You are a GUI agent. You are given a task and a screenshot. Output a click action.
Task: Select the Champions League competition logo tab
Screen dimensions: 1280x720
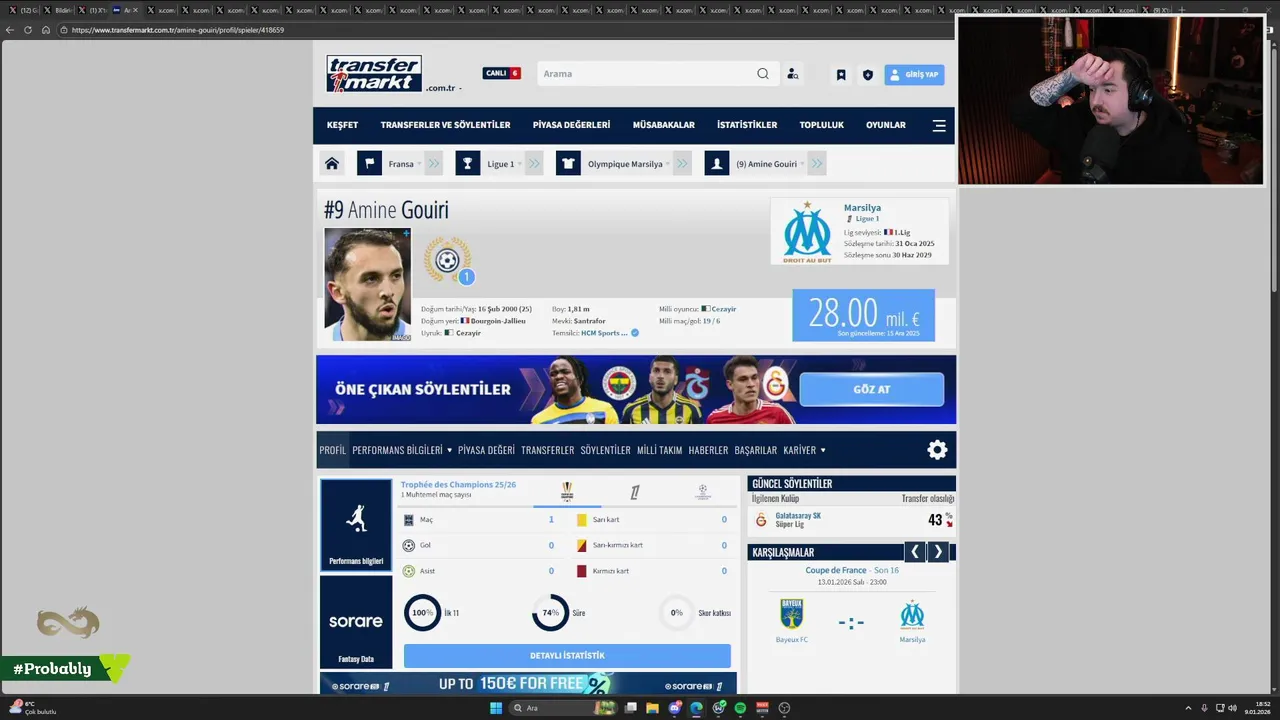(x=702, y=491)
